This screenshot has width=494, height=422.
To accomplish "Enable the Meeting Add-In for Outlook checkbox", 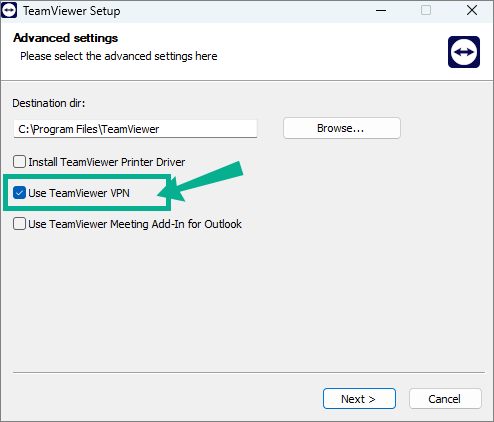I will tap(19, 223).
